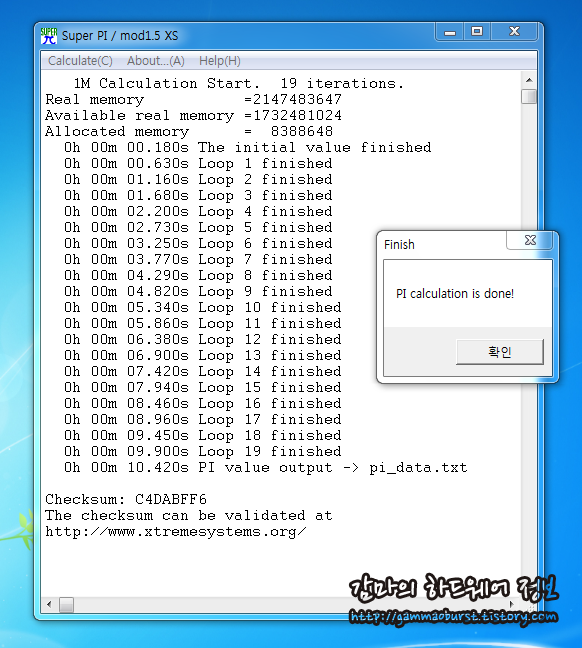Click the 'Loop 12 finished' line
Image resolution: width=582 pixels, height=648 pixels.
click(203, 339)
